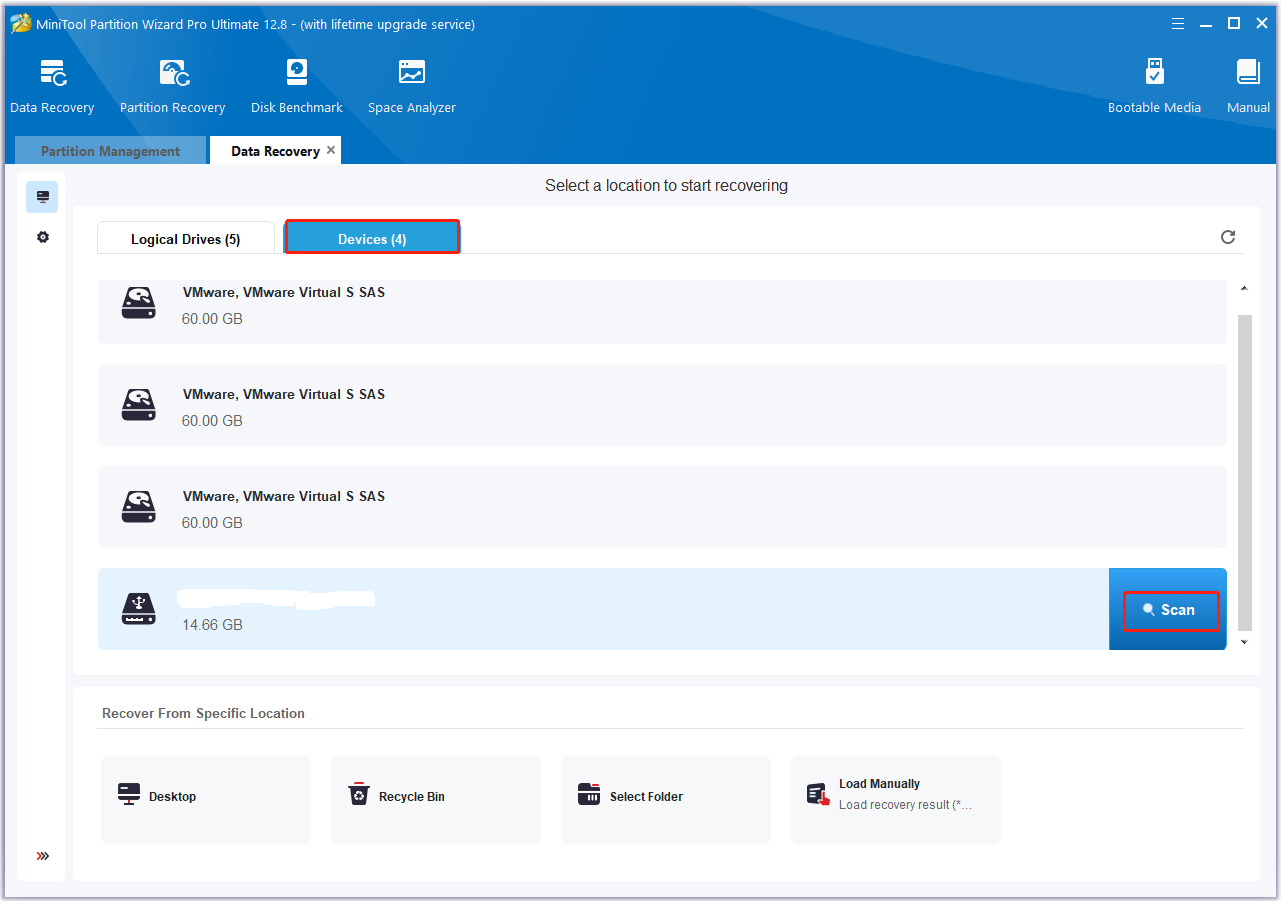Maximize the MiniTool Partition Wizard window
Image resolution: width=1281 pixels, height=901 pixels.
[1234, 23]
